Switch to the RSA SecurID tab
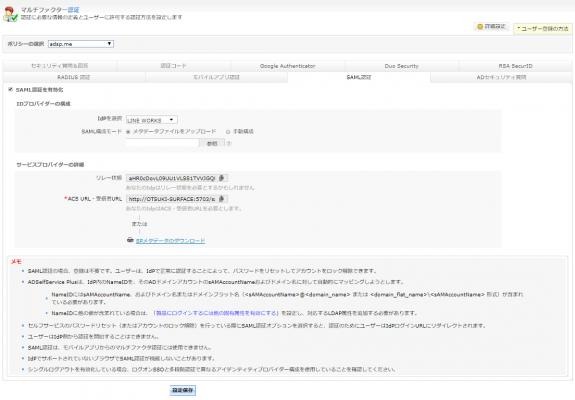The width and height of the screenshot is (575, 400). tap(515, 66)
